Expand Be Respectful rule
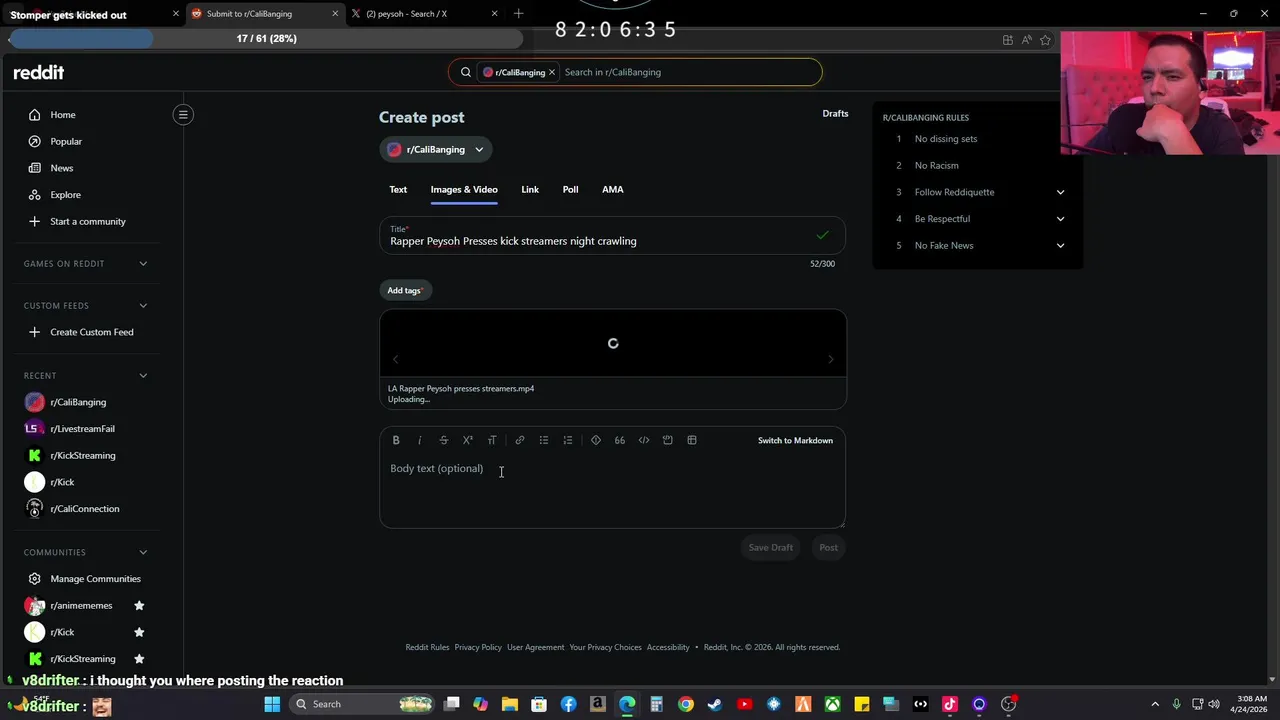Screen dimensions: 1280x720 click(1060, 219)
